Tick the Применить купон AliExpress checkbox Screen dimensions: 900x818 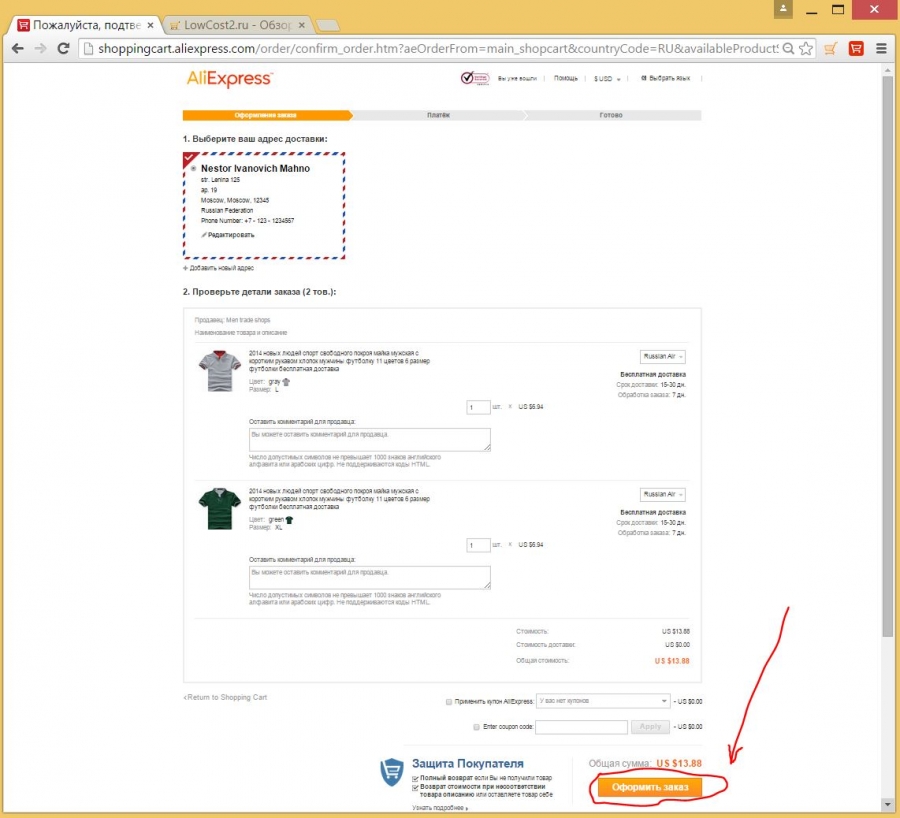(x=449, y=701)
